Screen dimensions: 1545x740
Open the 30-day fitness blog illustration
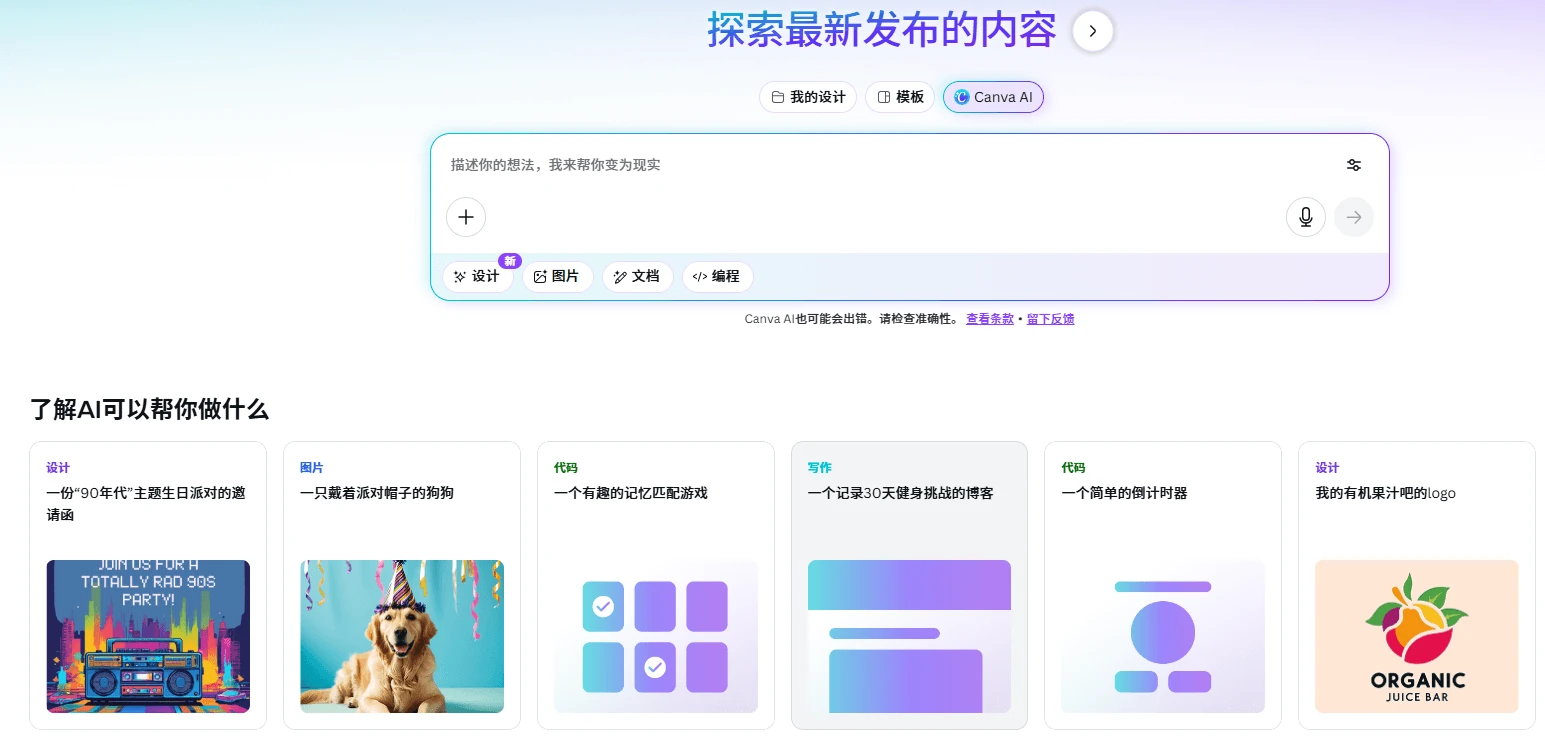coord(909,636)
